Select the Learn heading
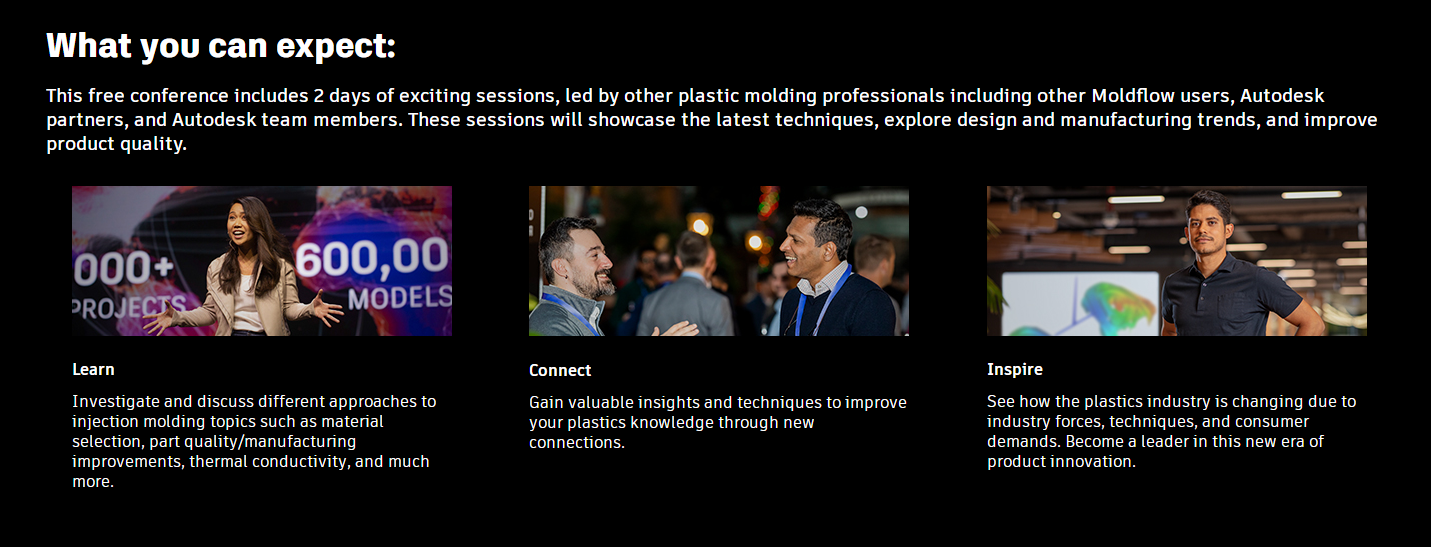 pos(93,369)
